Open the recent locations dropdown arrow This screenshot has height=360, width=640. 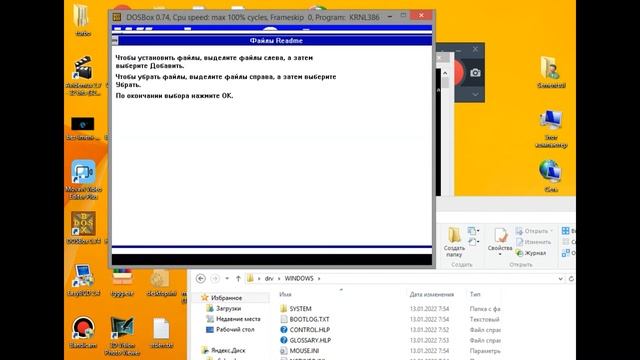point(227,278)
